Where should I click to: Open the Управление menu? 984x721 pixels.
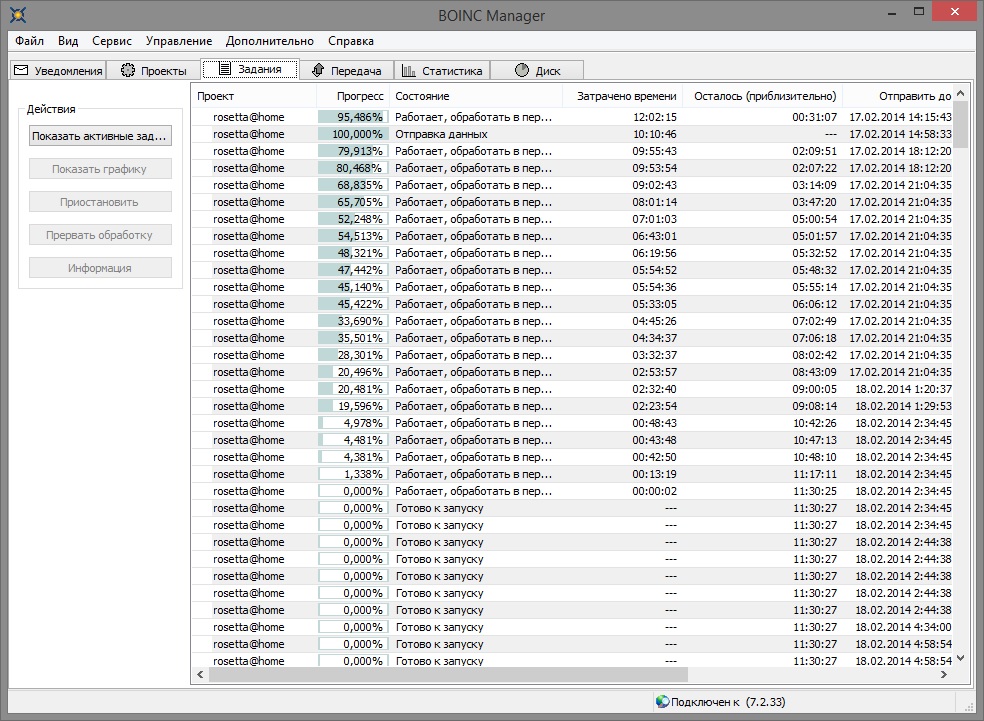coord(179,41)
